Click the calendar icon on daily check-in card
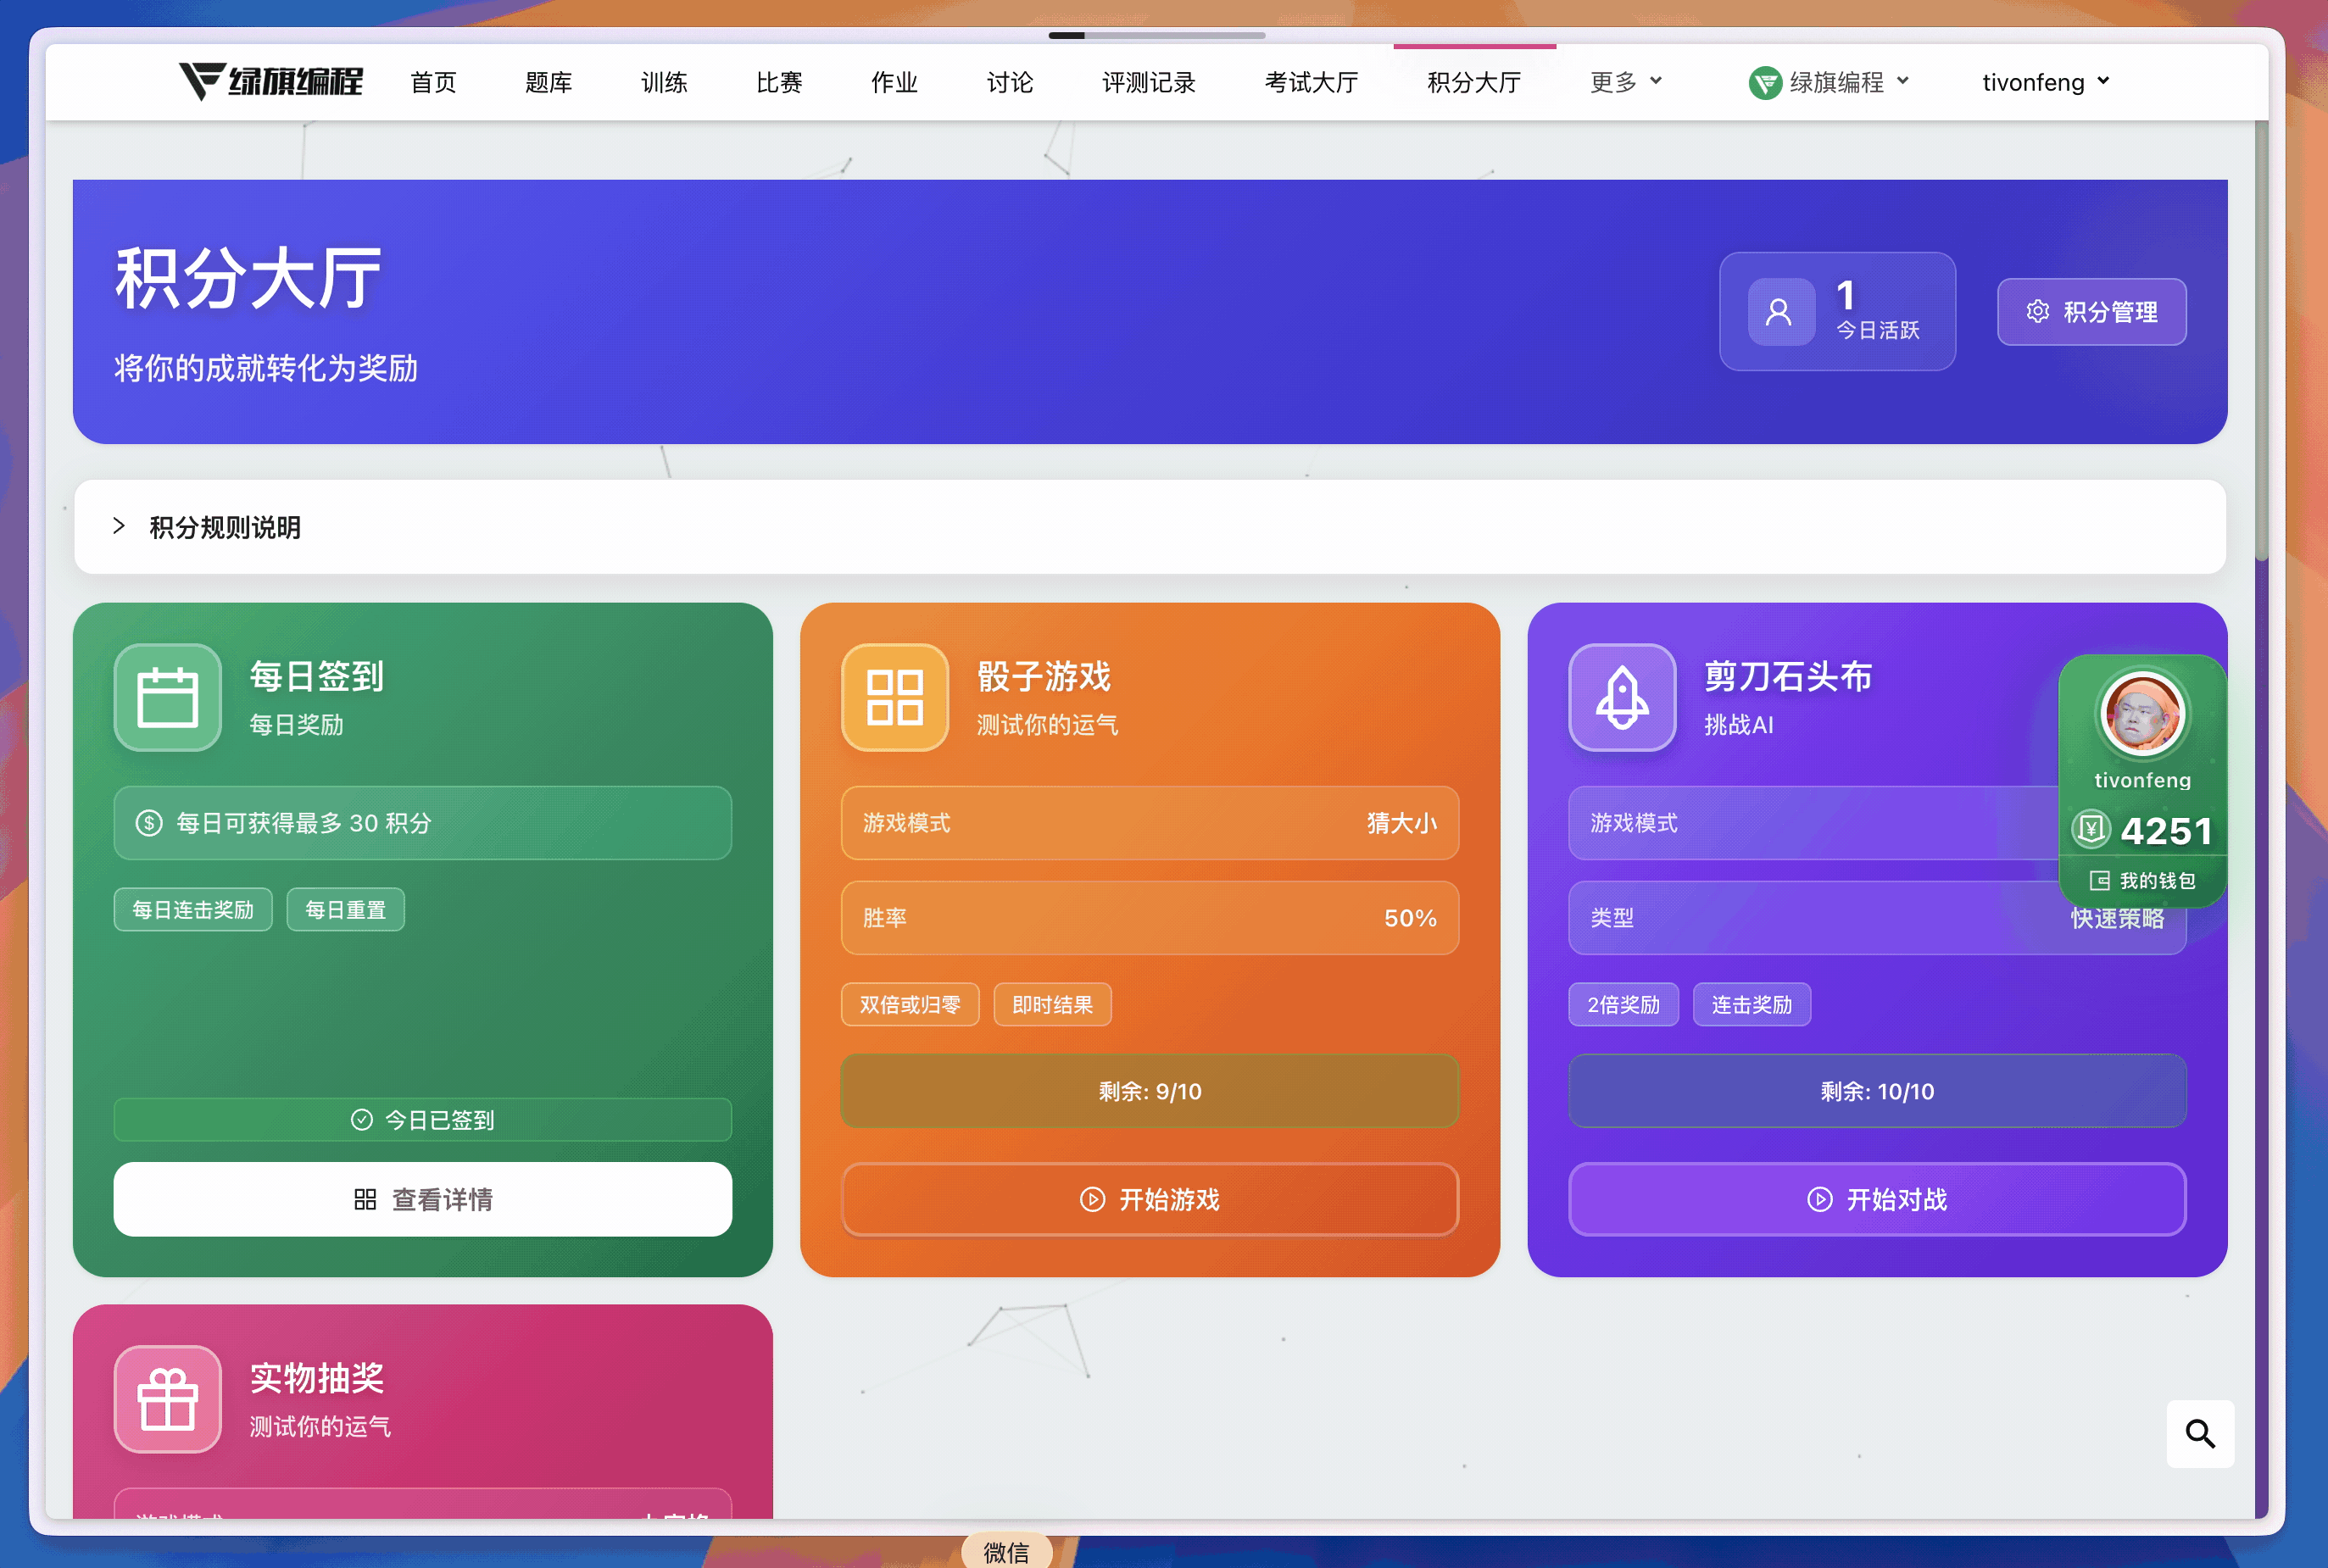Viewport: 2328px width, 1568px height. point(167,697)
